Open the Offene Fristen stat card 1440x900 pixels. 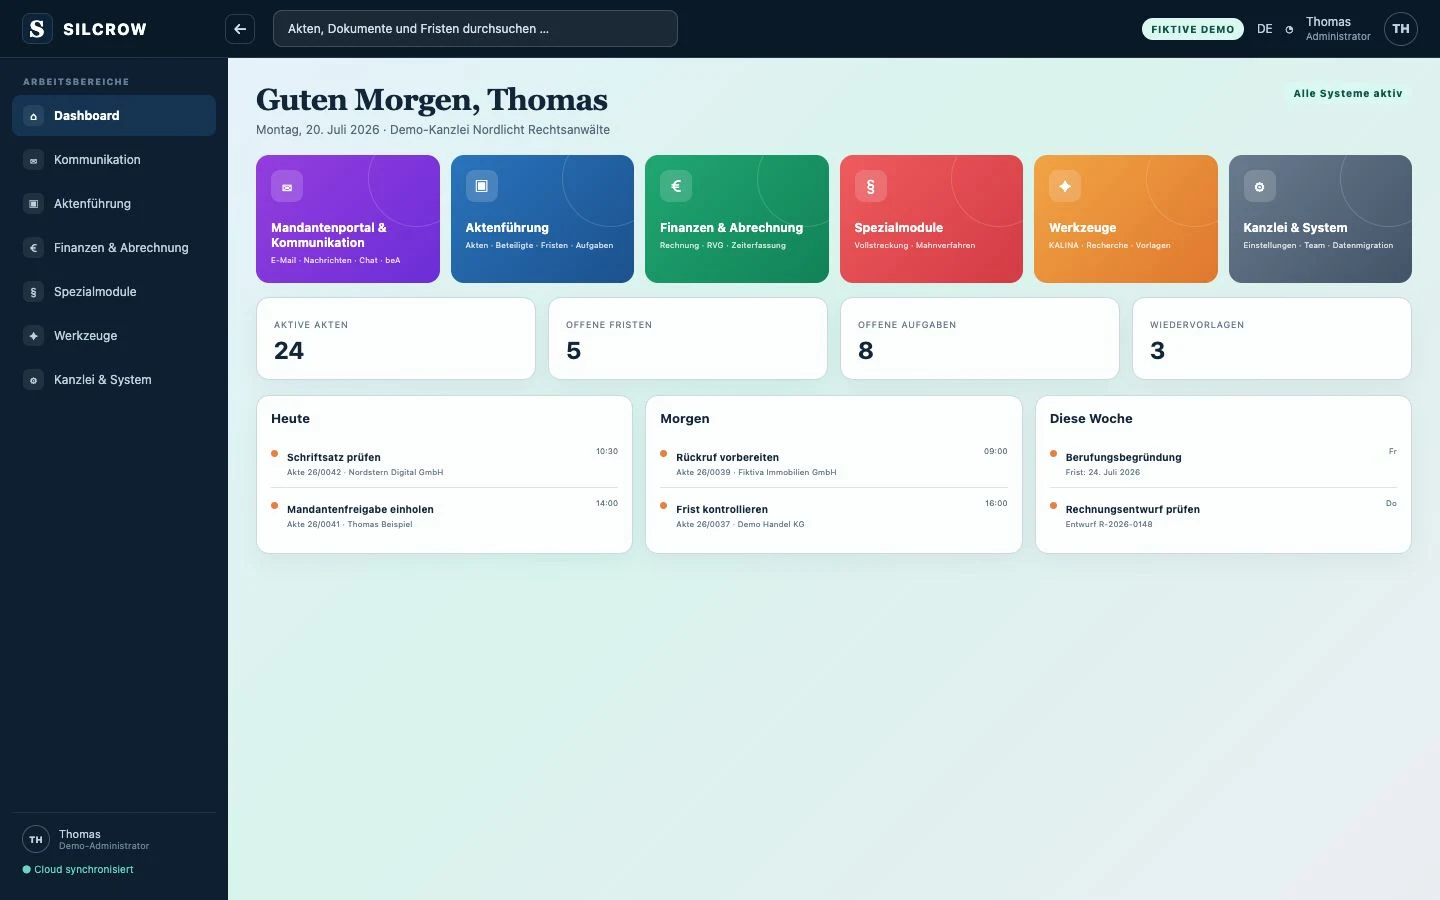coord(688,339)
